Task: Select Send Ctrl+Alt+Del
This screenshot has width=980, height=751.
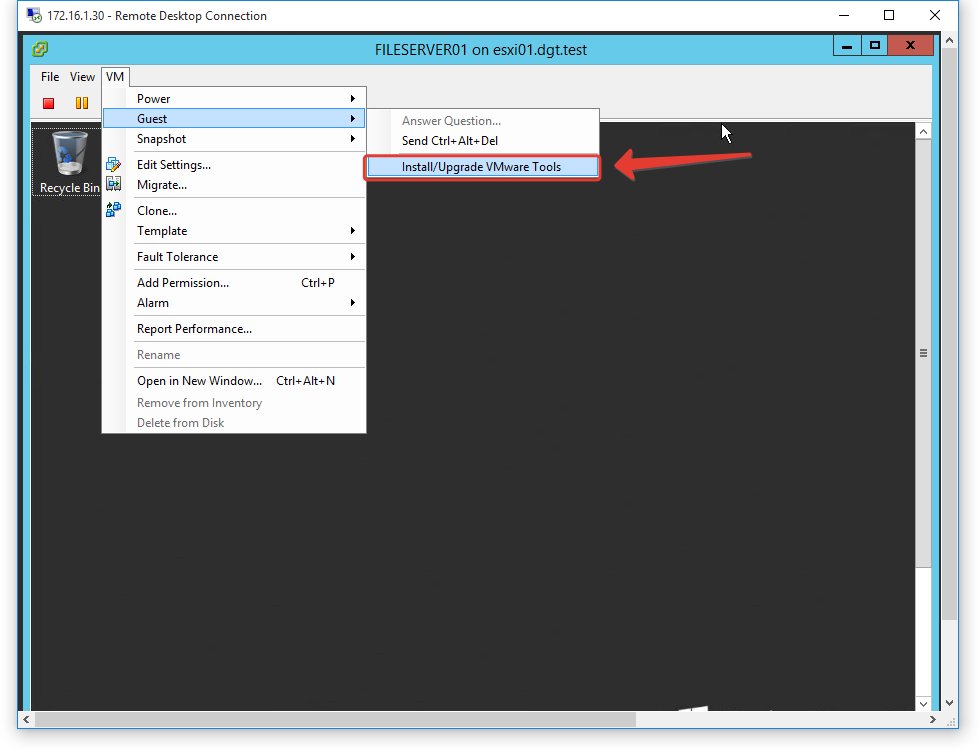Action: (482, 141)
